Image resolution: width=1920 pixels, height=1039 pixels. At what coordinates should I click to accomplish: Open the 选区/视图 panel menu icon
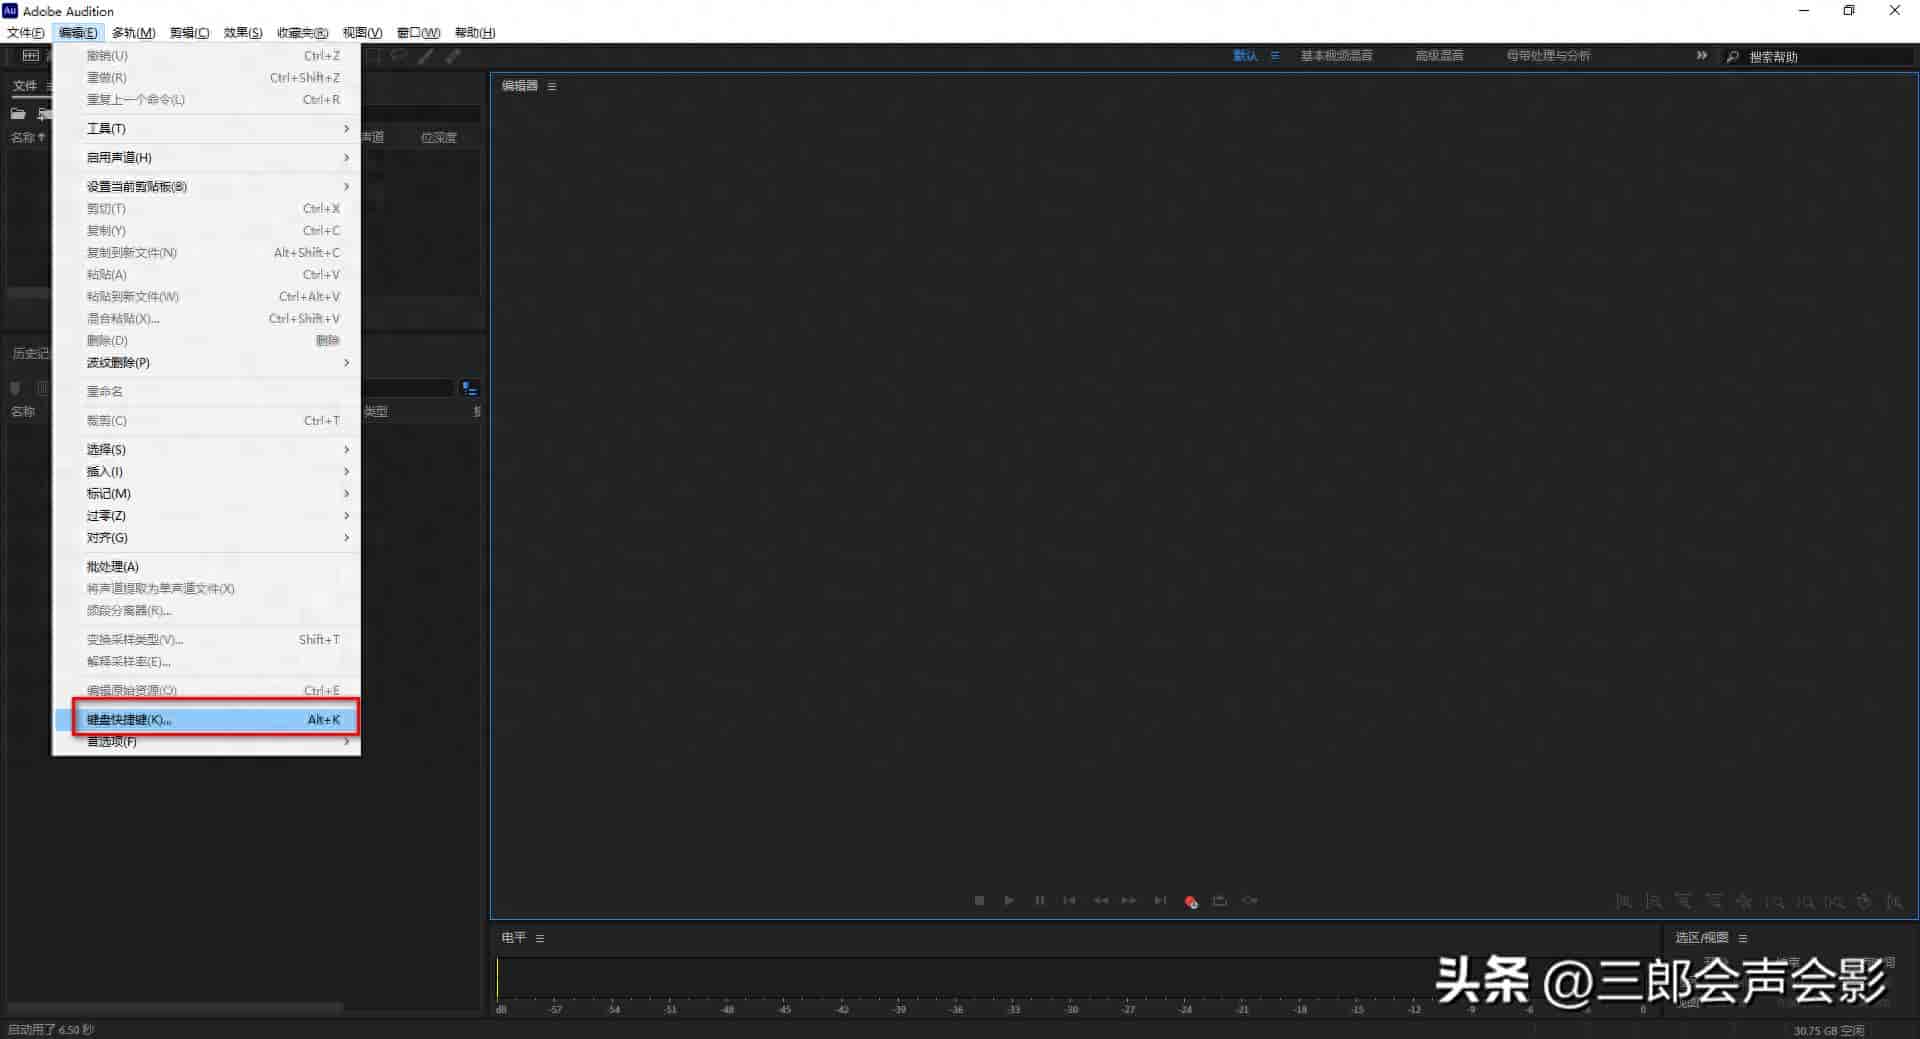1743,939
